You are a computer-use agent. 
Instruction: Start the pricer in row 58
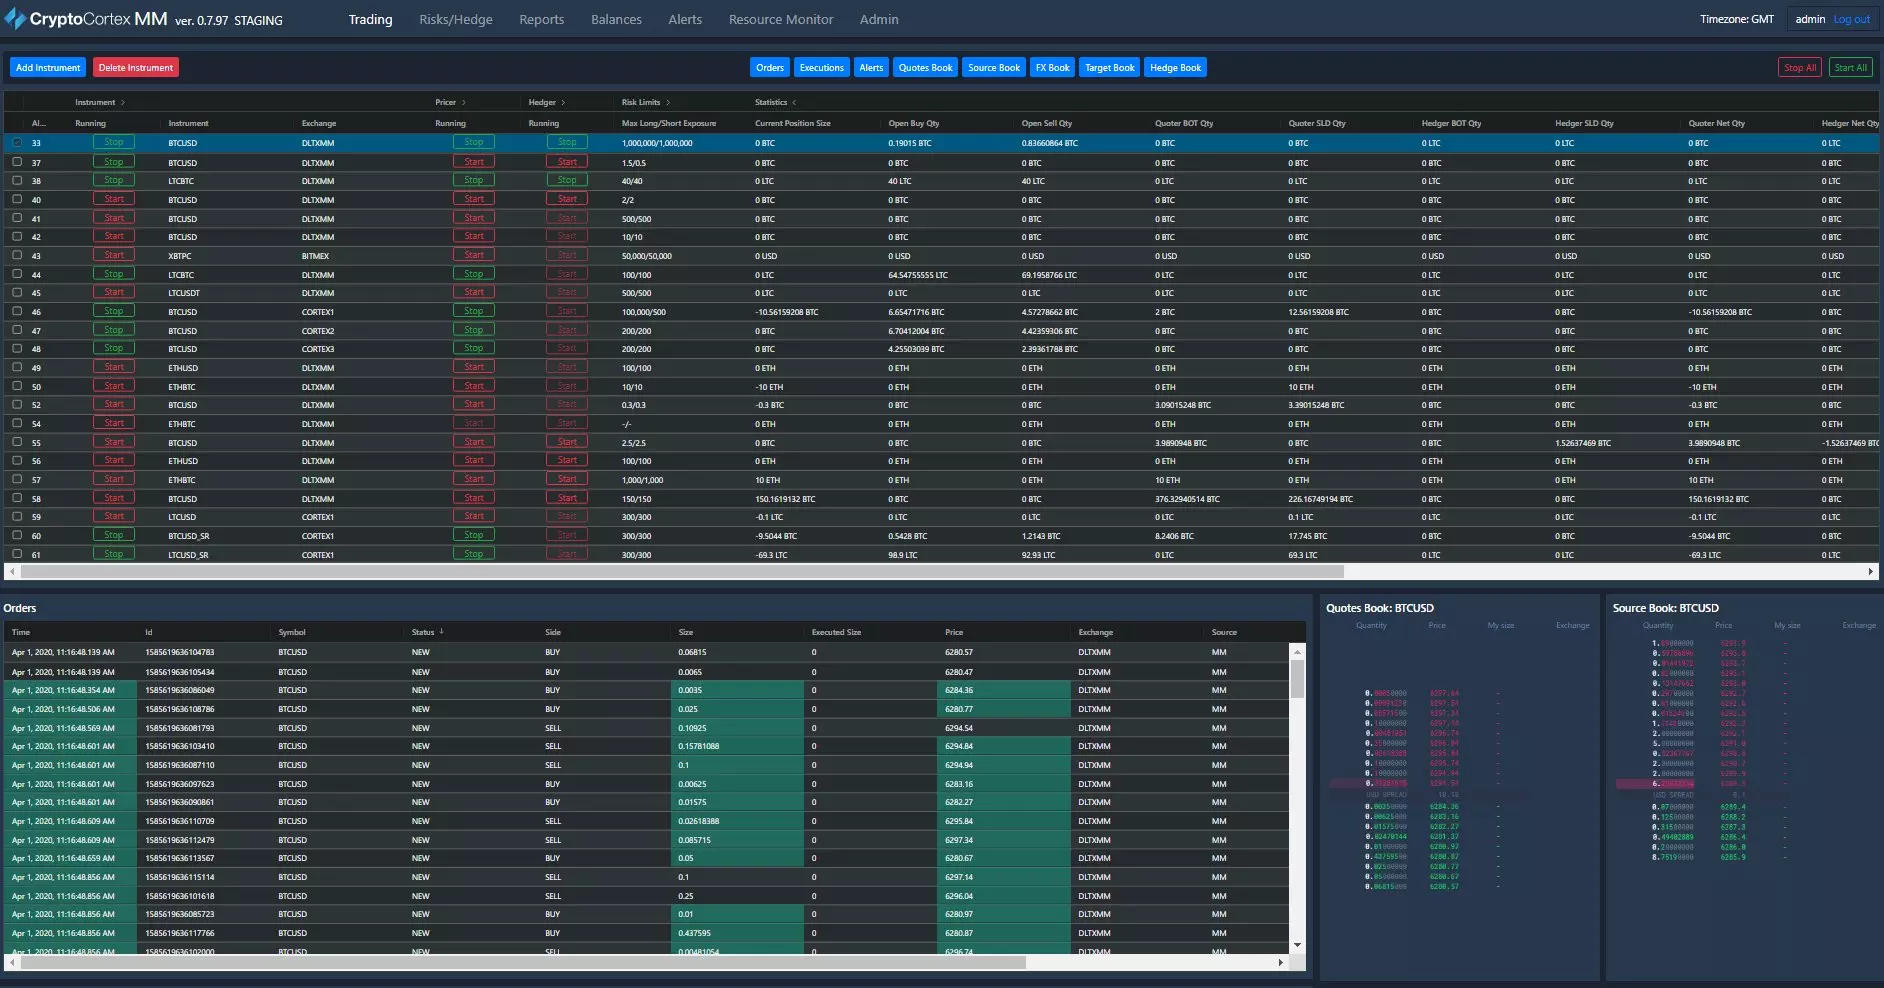pyautogui.click(x=474, y=498)
